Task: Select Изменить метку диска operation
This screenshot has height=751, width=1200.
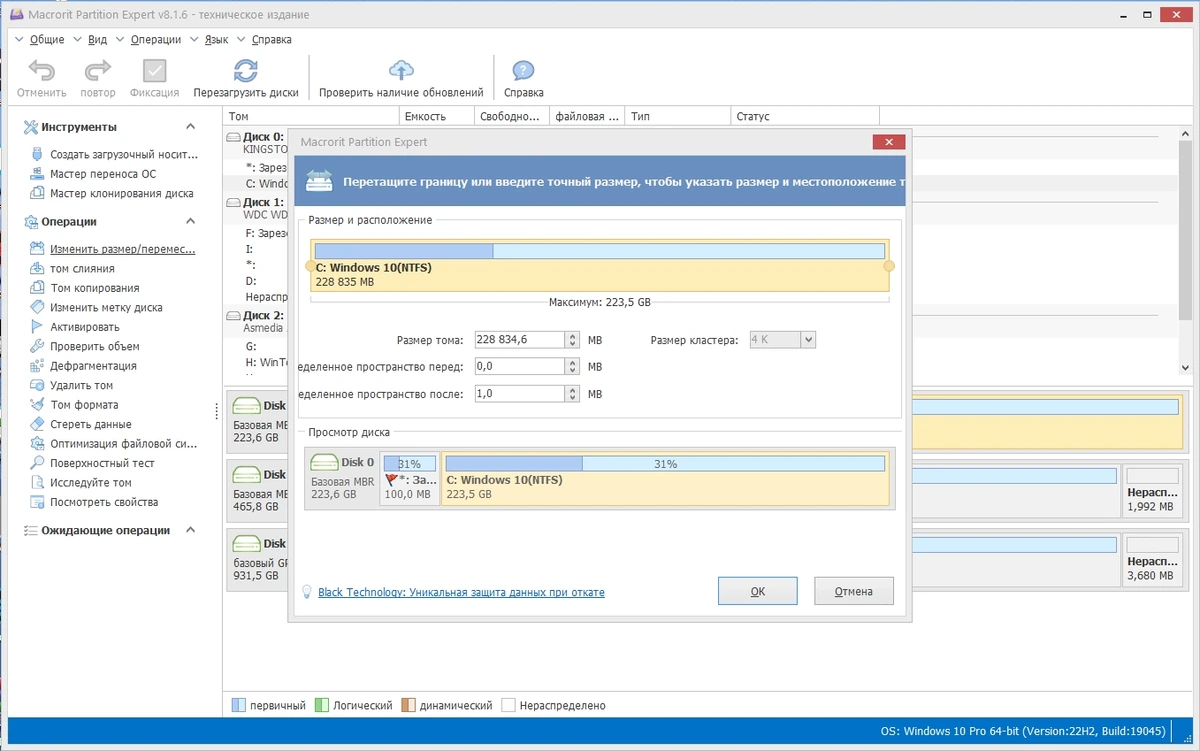Action: point(106,307)
